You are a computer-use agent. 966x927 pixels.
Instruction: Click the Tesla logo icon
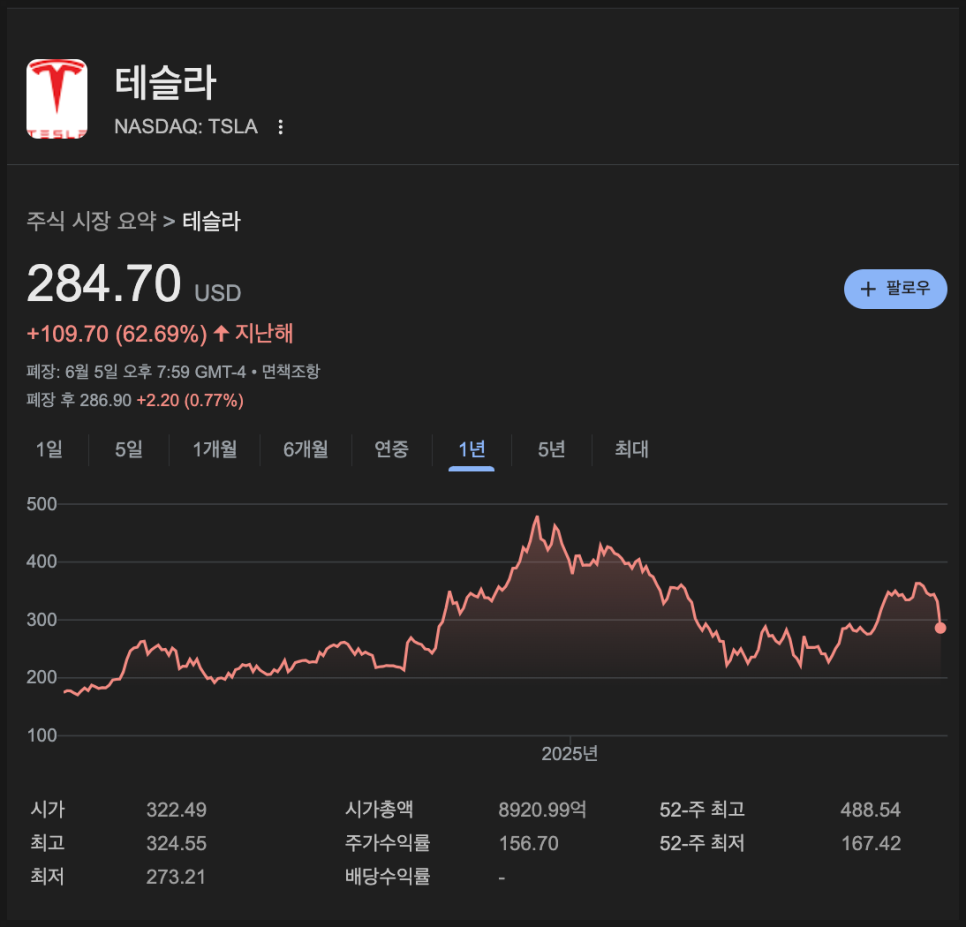point(57,99)
